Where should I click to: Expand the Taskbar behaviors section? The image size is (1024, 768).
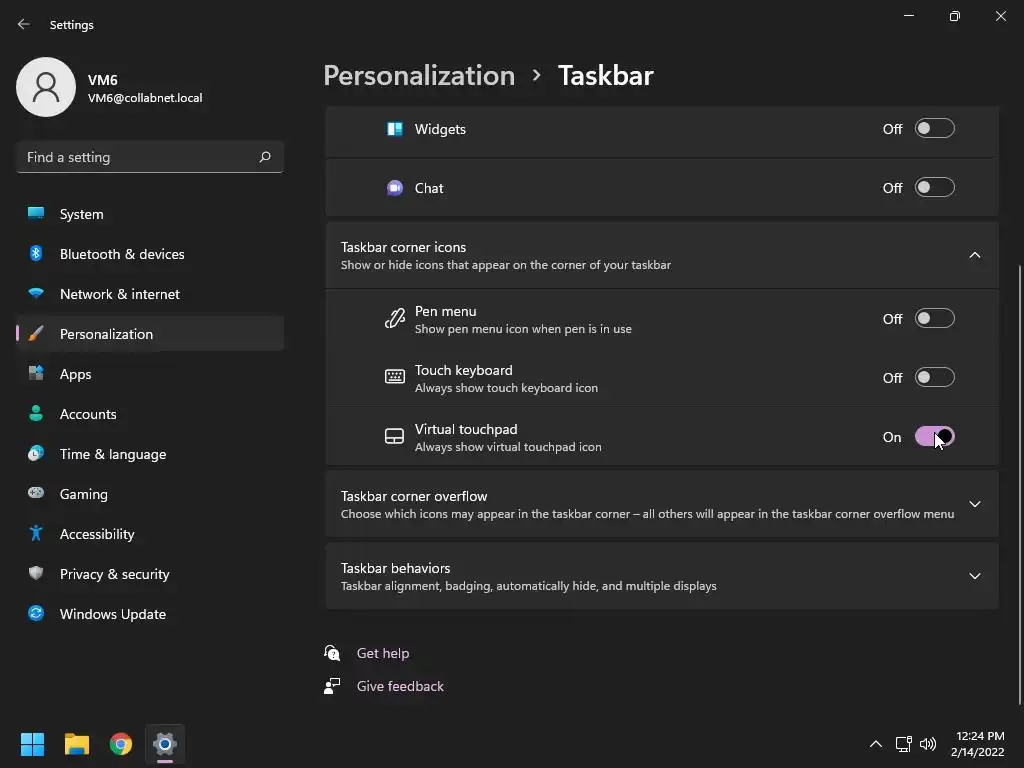[974, 576]
